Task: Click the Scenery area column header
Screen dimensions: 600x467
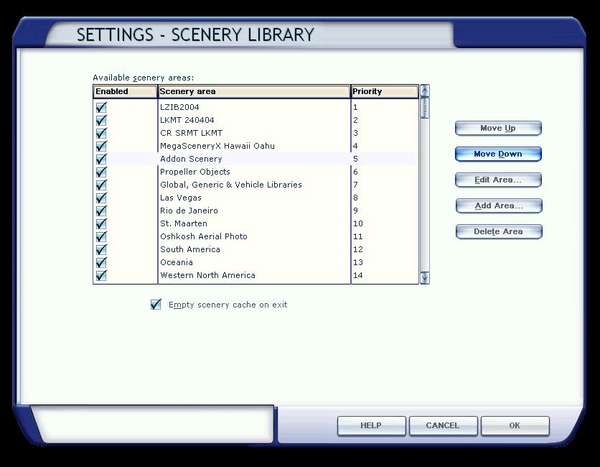Action: (254, 91)
